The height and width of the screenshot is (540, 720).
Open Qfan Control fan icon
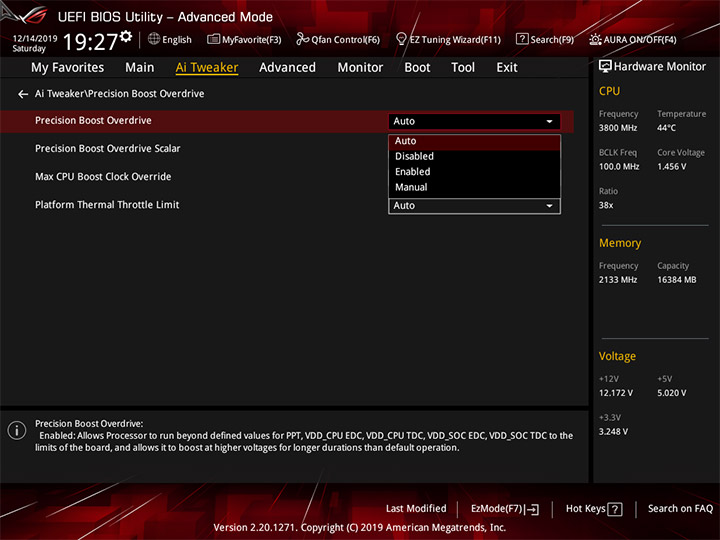[x=302, y=39]
